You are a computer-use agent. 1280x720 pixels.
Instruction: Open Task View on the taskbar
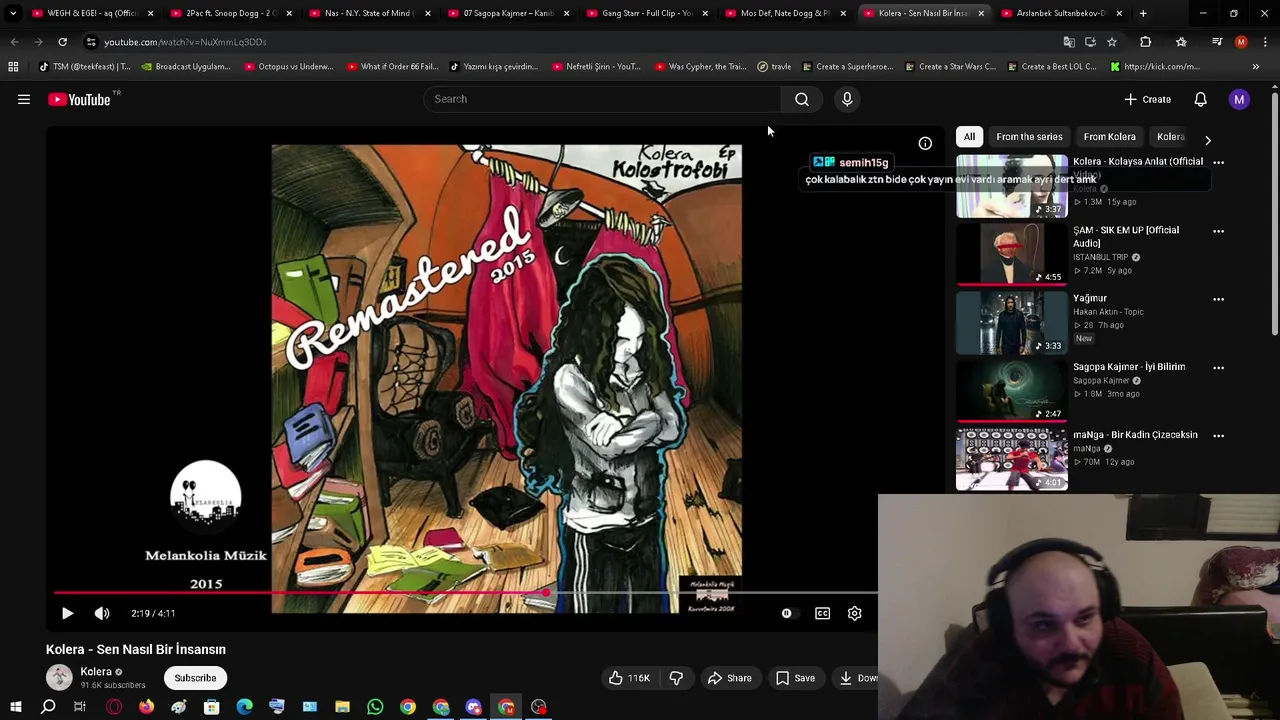[80, 707]
